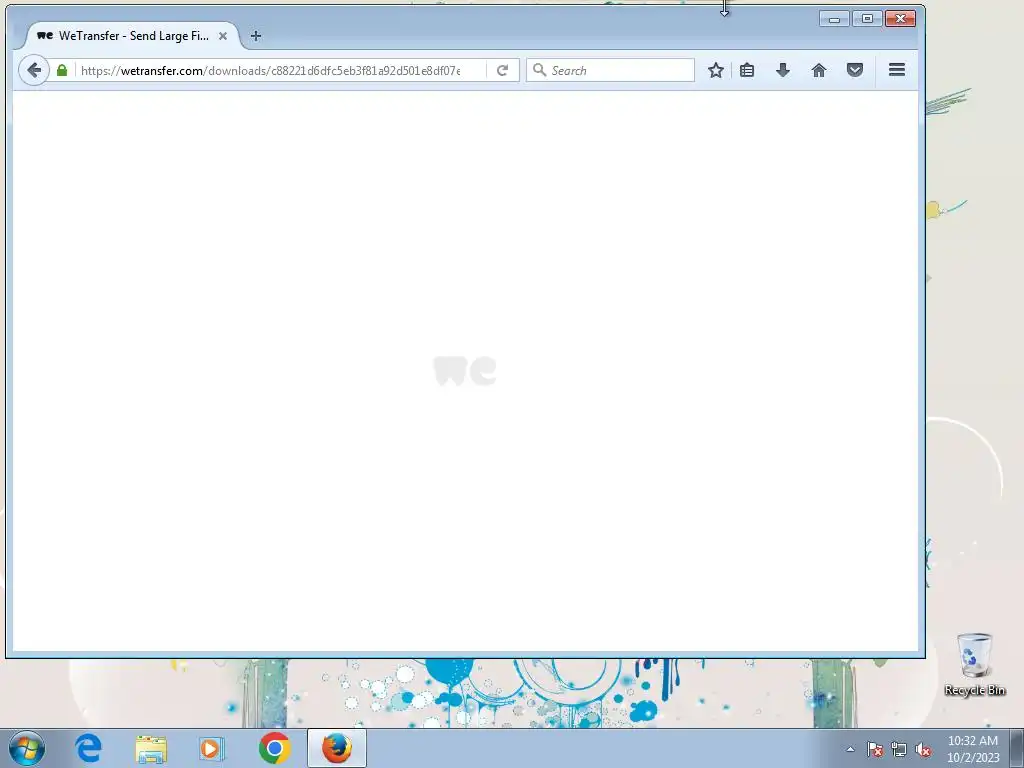Show bookmarks list icon in toolbar

point(747,71)
